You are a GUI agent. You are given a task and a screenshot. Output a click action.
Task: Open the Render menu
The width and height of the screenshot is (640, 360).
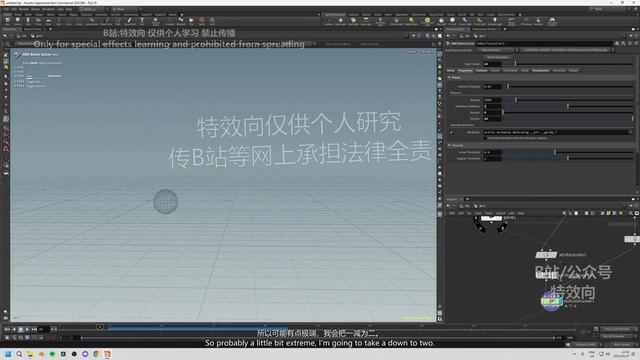point(24,9)
